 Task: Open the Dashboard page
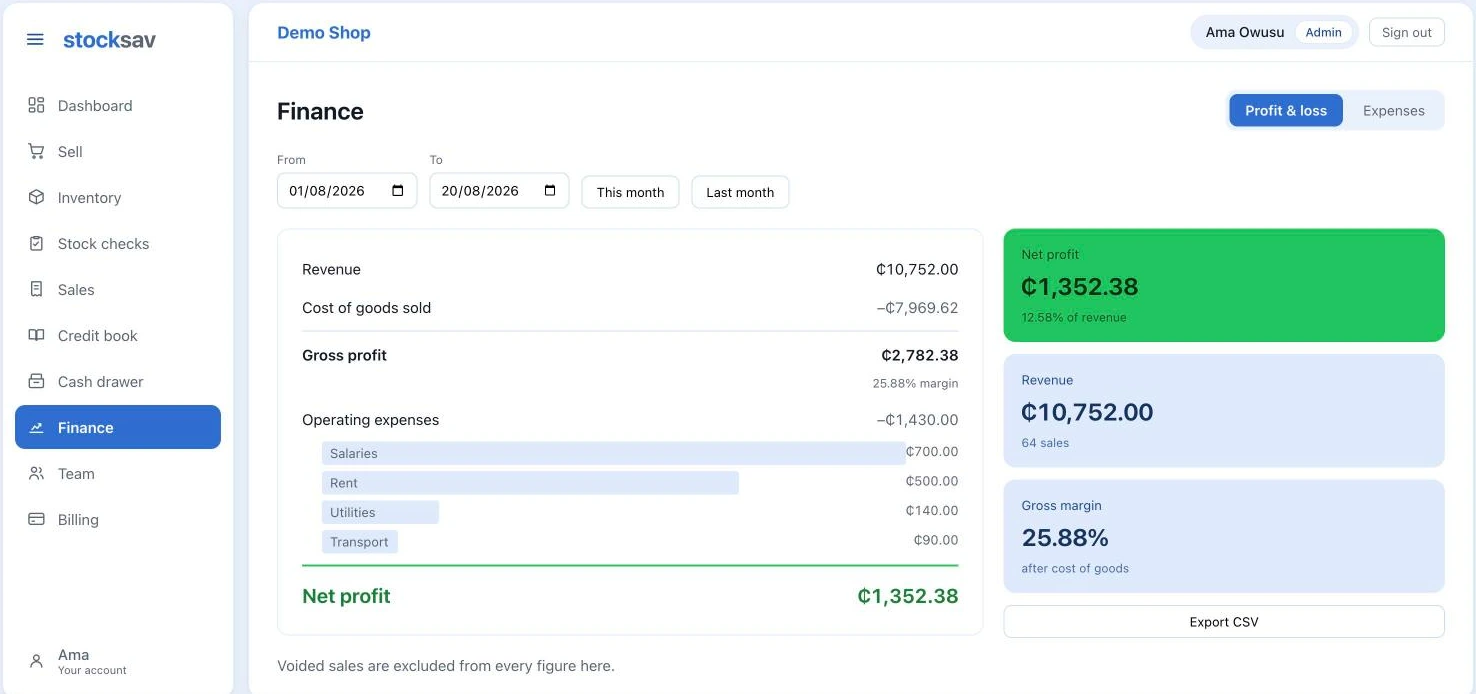point(118,105)
